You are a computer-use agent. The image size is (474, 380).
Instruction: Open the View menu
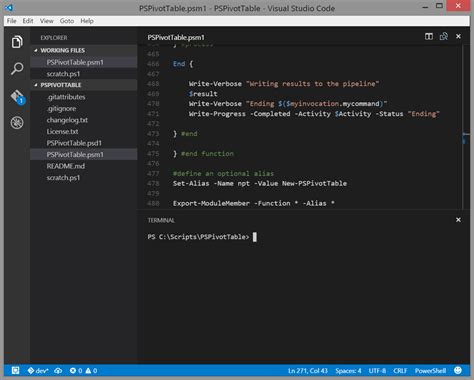click(47, 21)
